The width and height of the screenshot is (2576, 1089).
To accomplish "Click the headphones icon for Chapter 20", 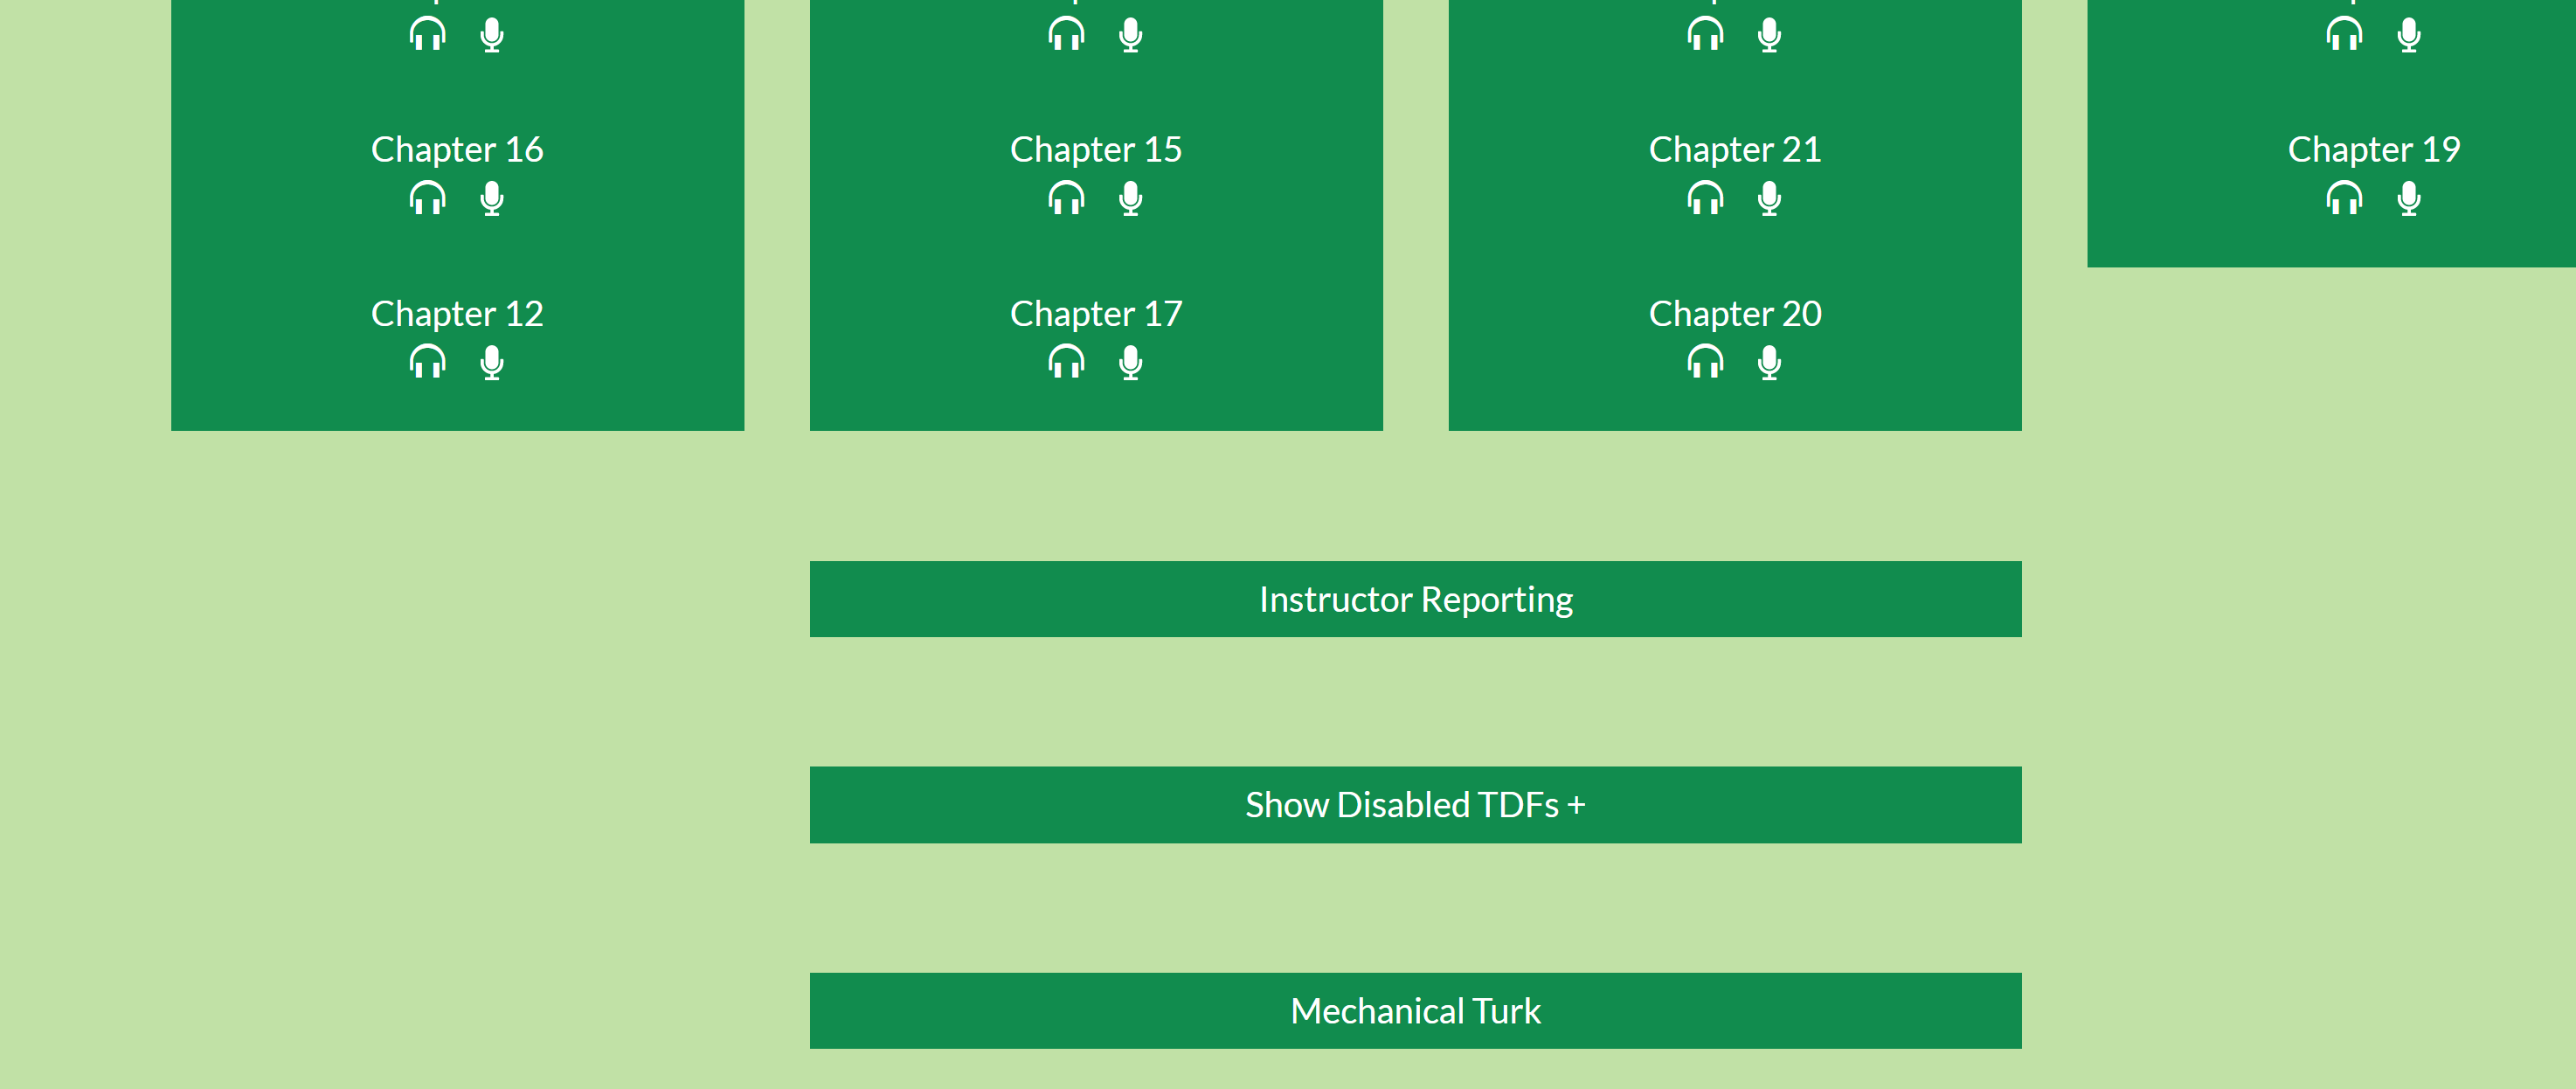I will [x=1704, y=362].
